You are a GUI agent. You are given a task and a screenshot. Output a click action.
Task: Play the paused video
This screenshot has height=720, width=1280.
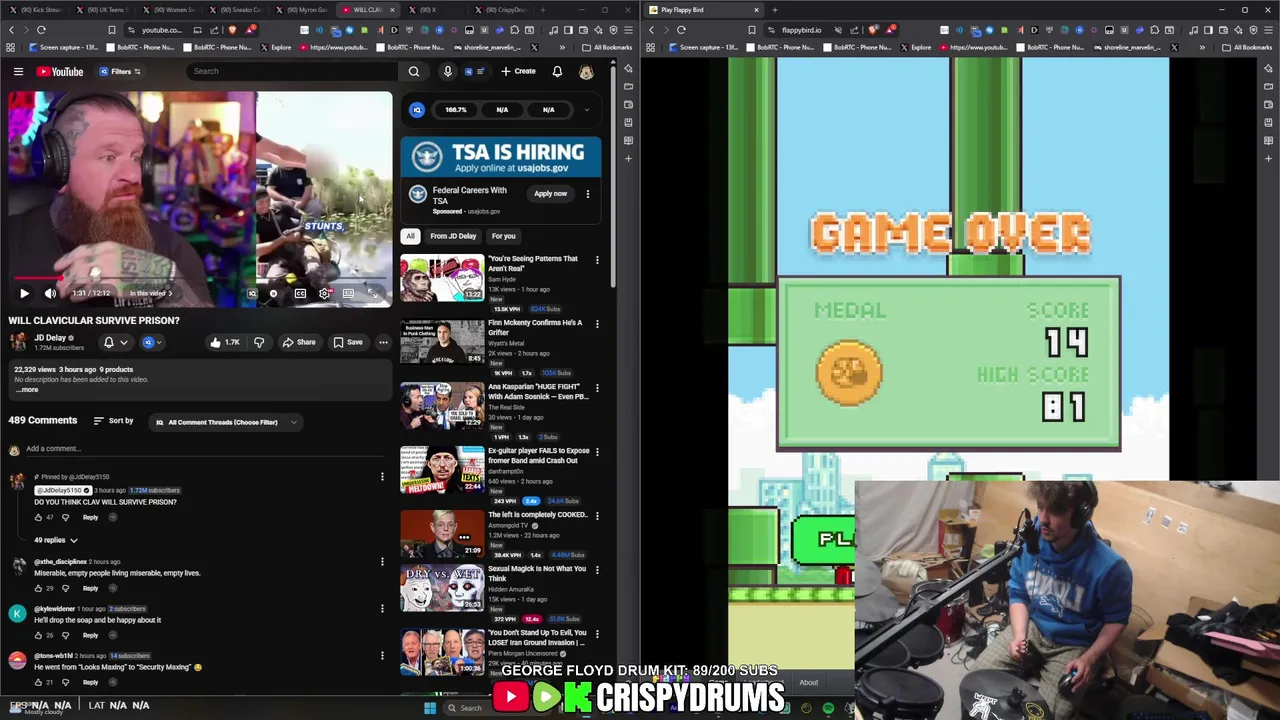24,293
